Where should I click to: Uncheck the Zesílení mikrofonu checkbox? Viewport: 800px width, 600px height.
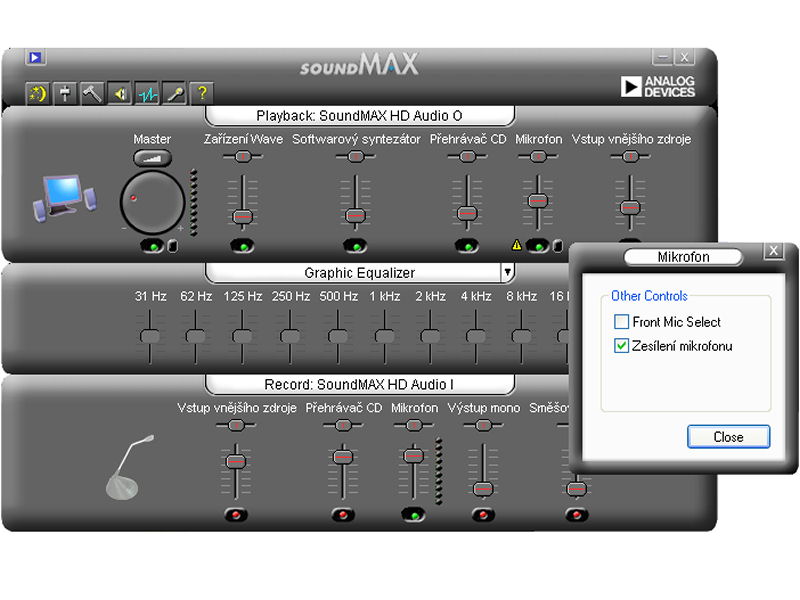[621, 345]
